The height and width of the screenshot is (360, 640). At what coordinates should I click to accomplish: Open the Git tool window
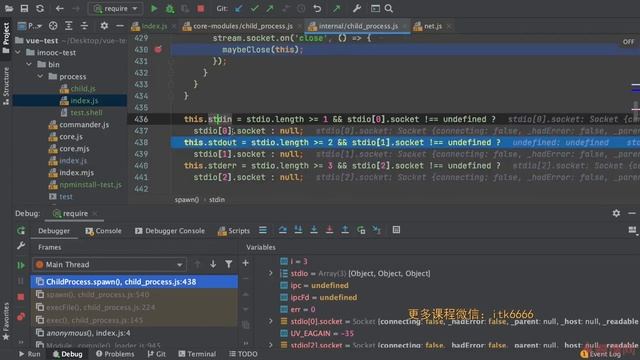click(x=157, y=354)
